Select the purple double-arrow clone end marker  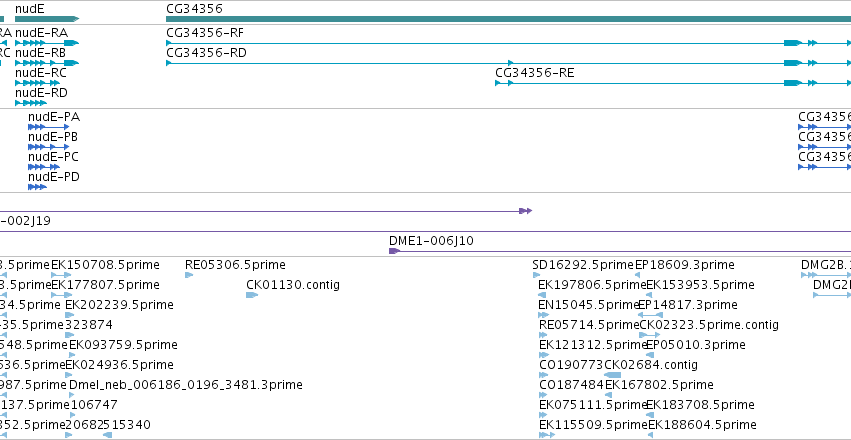click(x=525, y=211)
